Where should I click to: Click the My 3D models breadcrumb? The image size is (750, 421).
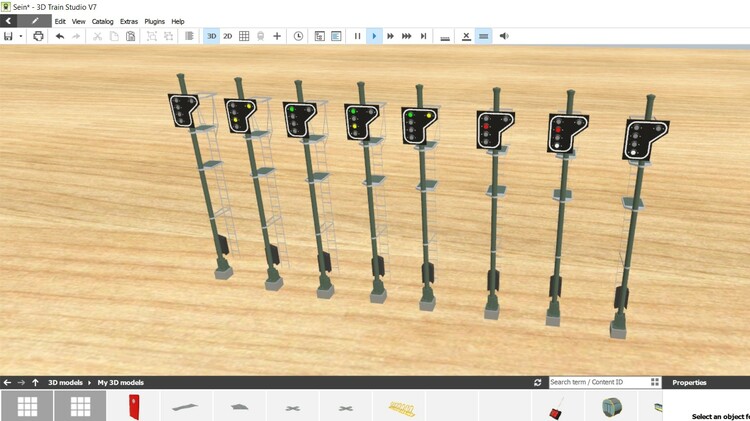[x=120, y=382]
